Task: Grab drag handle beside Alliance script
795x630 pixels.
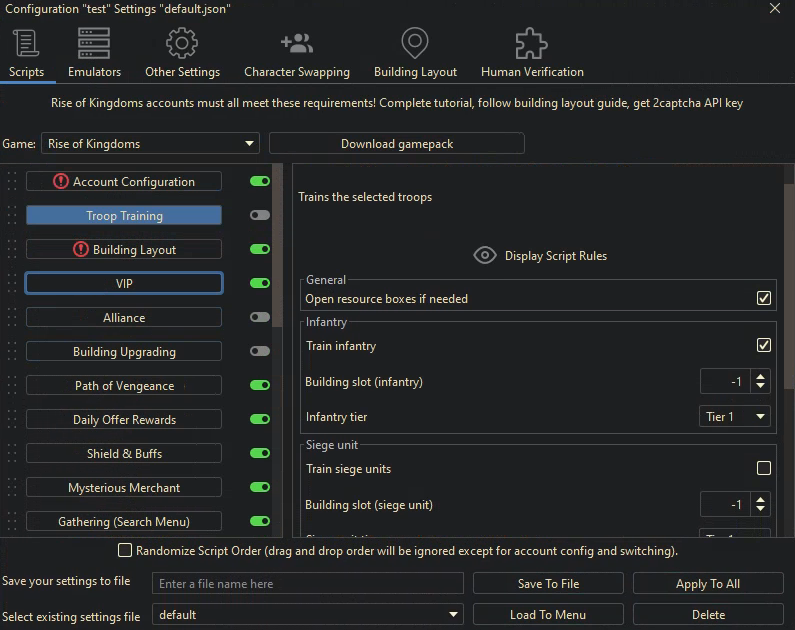Action: point(12,317)
